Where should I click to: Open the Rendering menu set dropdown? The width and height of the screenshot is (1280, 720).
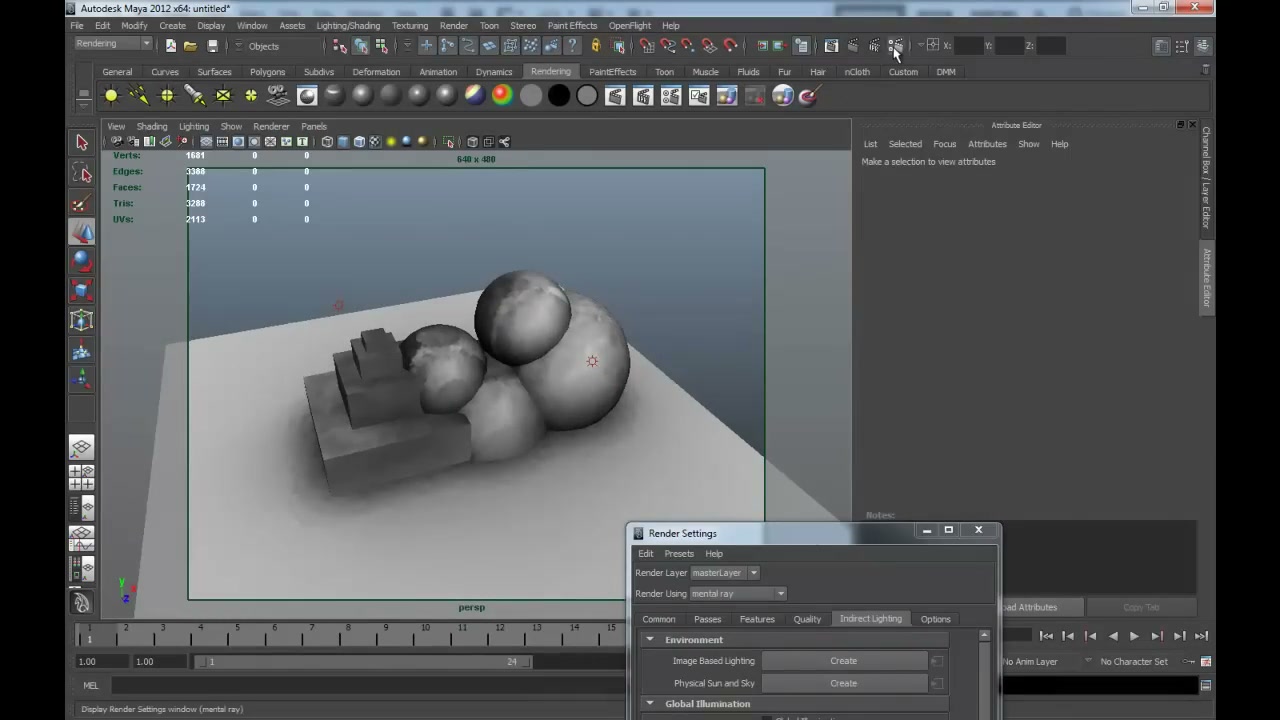pos(113,44)
